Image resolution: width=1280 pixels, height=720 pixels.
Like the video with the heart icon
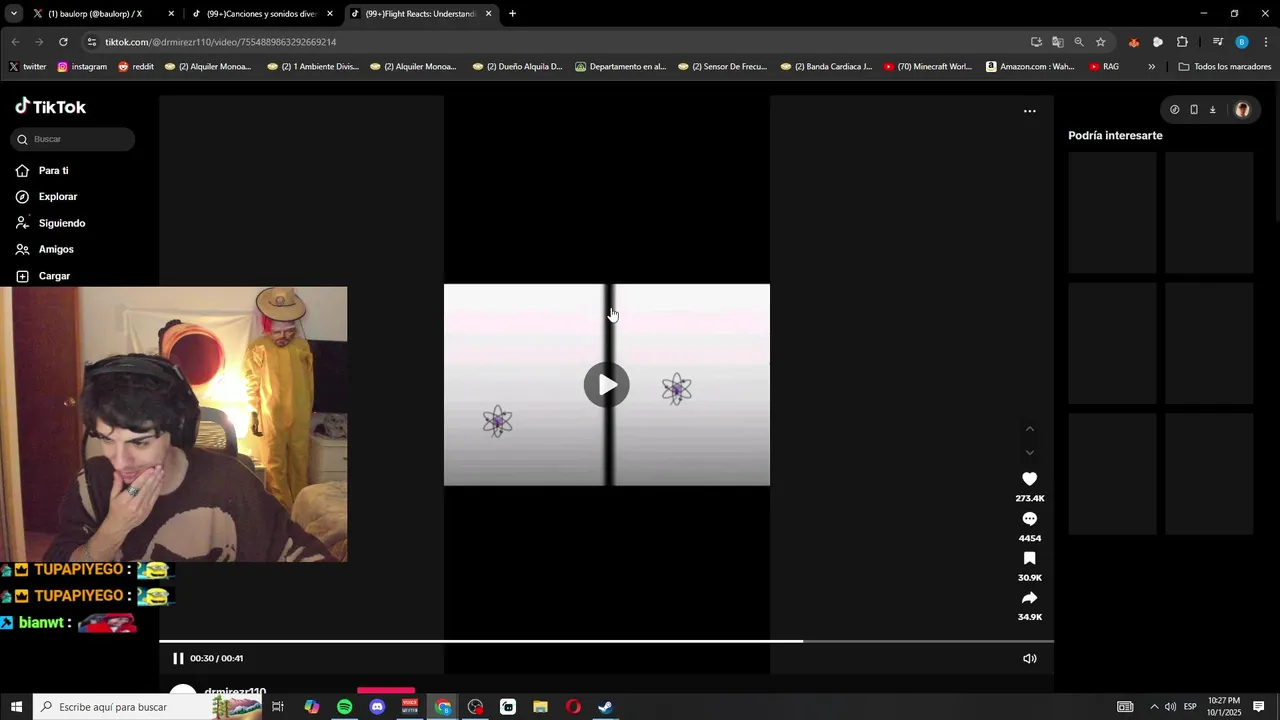[x=1029, y=479]
